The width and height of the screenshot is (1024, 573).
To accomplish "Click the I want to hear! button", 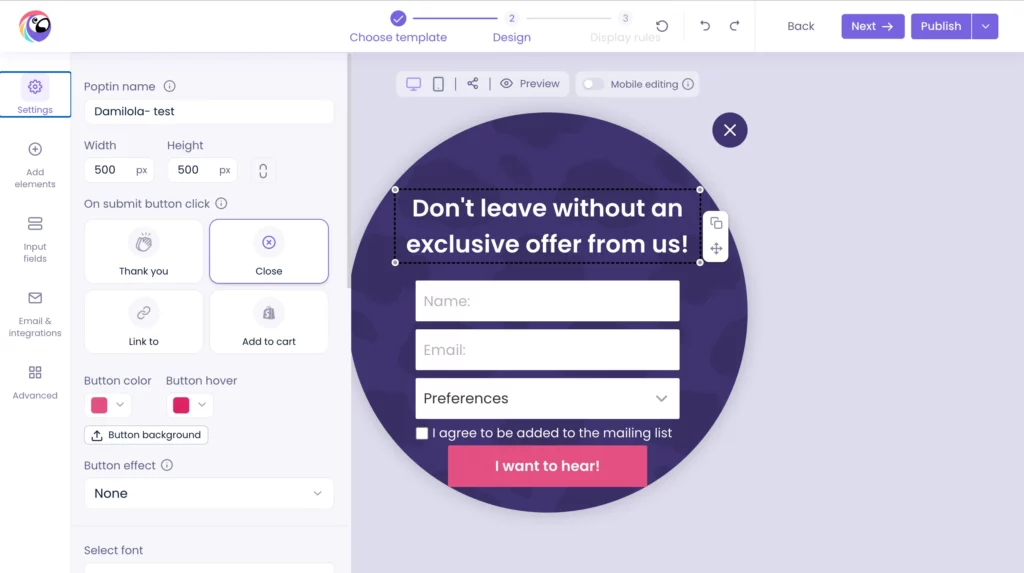I will click(547, 466).
